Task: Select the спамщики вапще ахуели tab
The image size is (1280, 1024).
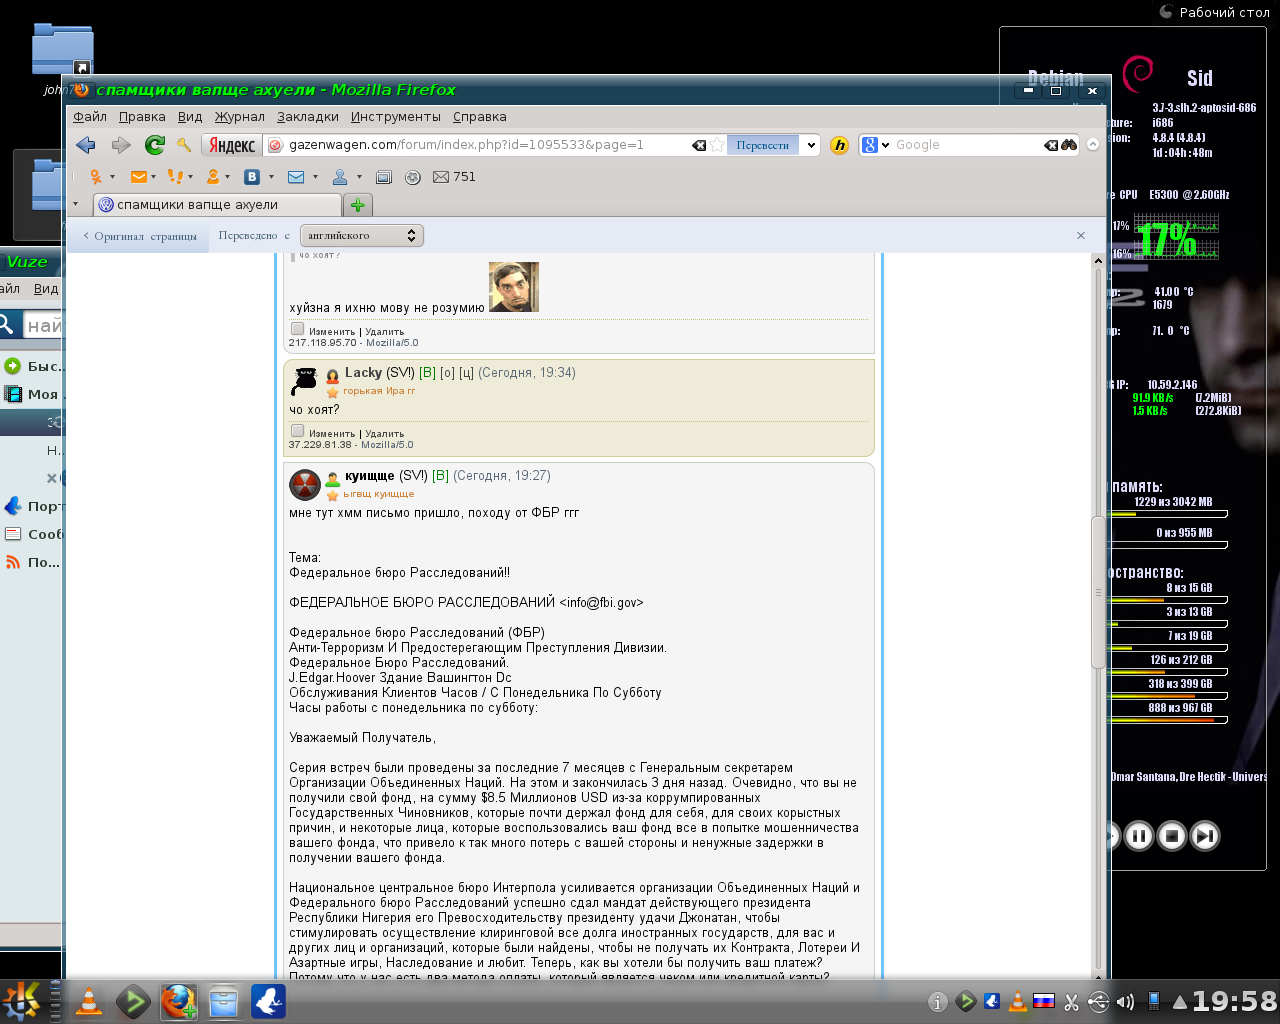Action: coord(217,205)
